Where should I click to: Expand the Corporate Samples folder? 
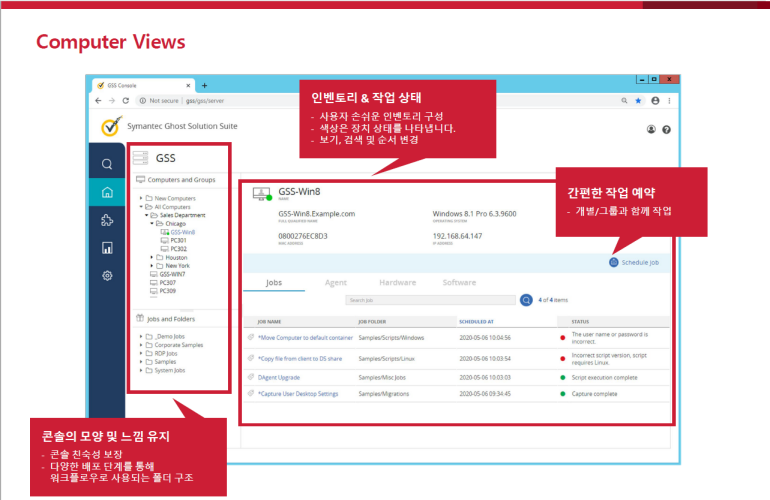[x=141, y=345]
